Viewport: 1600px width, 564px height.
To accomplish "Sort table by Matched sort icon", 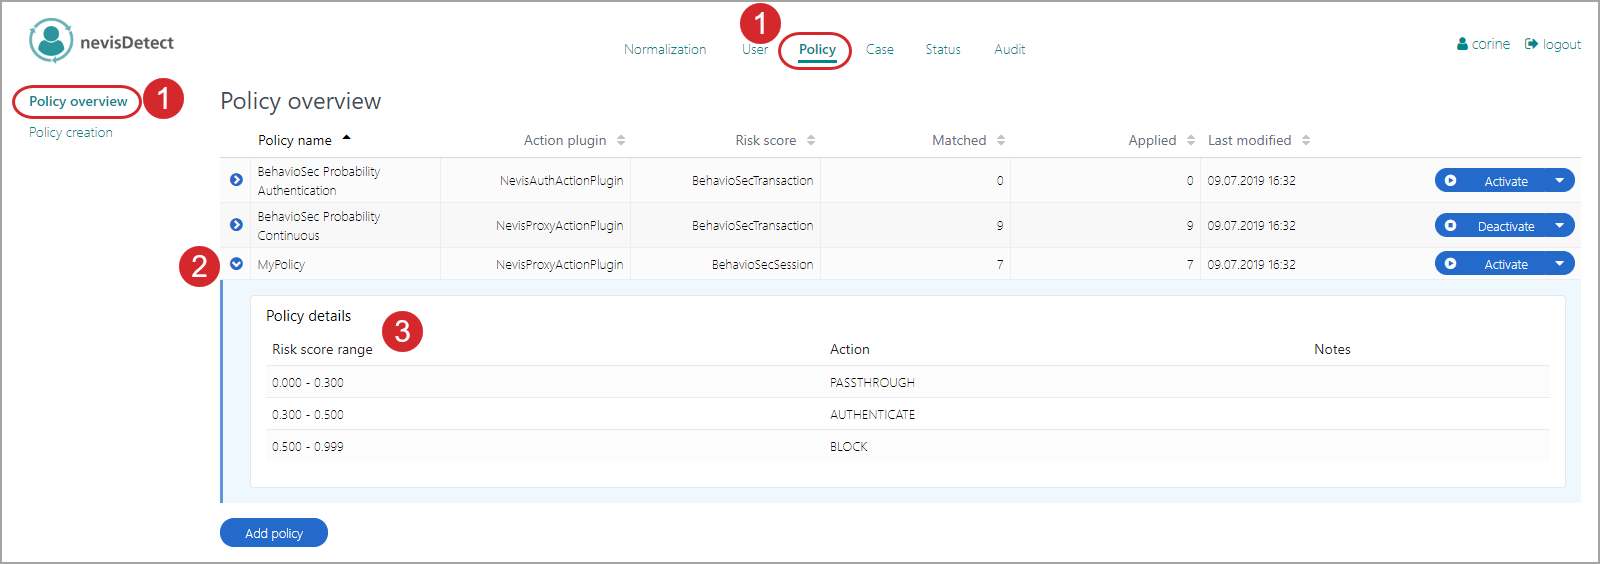I will (1001, 140).
